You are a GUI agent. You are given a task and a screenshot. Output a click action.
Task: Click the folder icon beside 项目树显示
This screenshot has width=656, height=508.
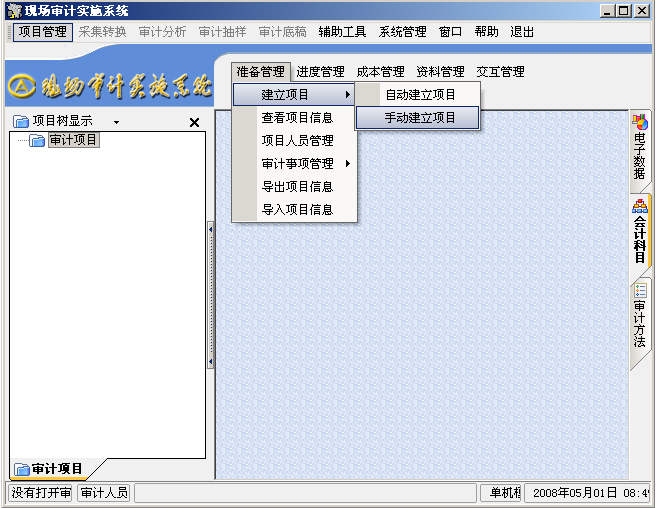coord(20,122)
